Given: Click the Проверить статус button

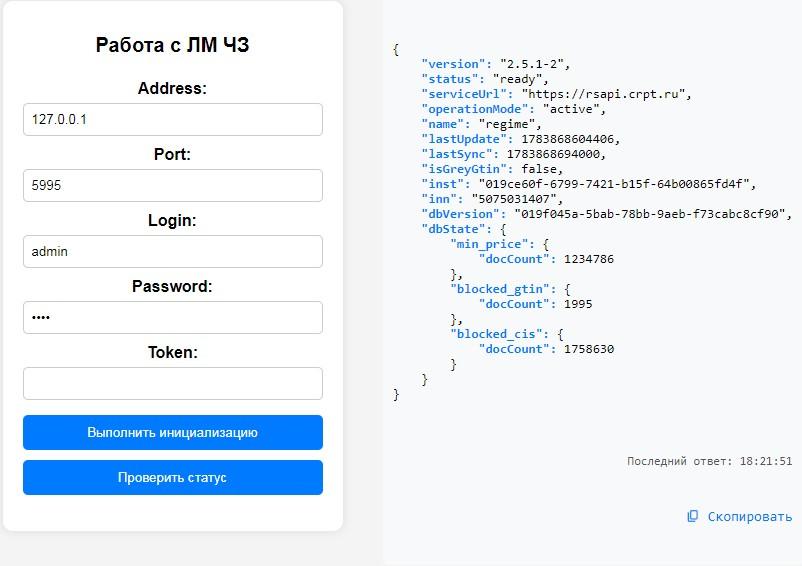Looking at the screenshot, I should [173, 478].
